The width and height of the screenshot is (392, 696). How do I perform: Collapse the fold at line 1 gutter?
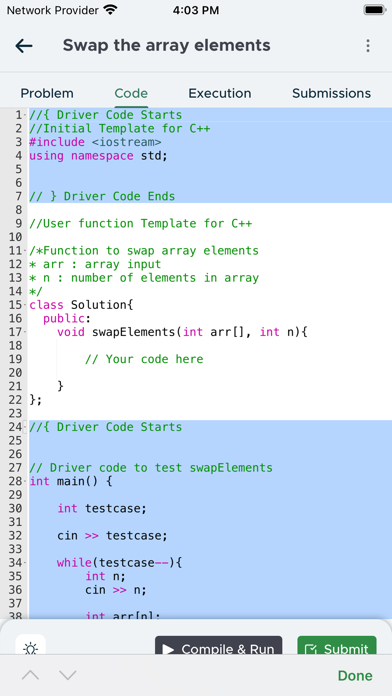pos(25,115)
